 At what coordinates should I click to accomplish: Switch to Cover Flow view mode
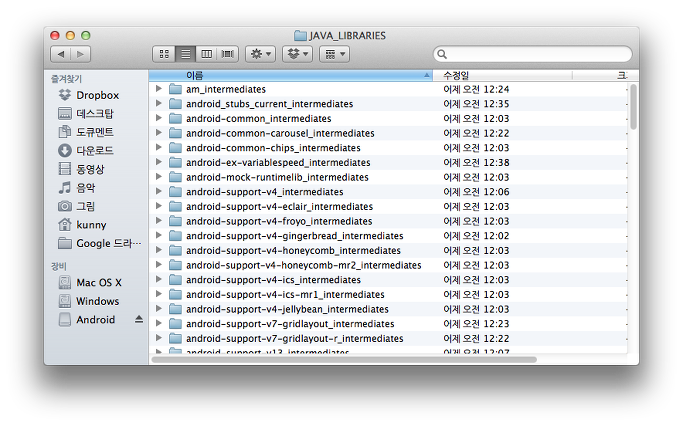click(x=227, y=54)
